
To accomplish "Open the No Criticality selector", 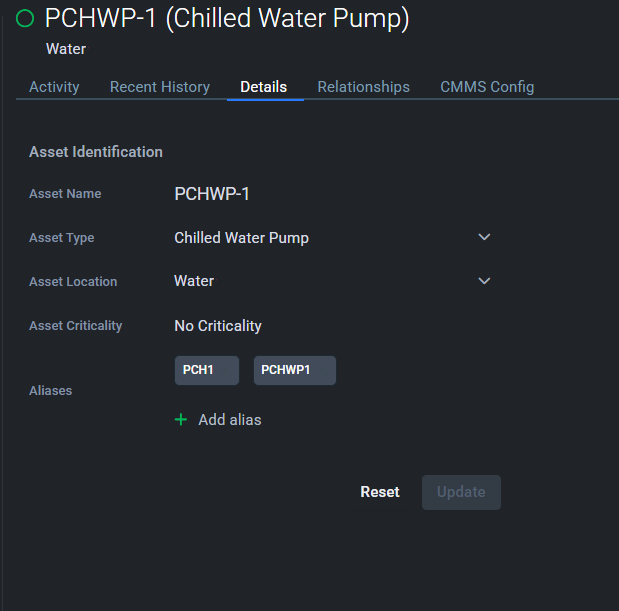I will 218,326.
